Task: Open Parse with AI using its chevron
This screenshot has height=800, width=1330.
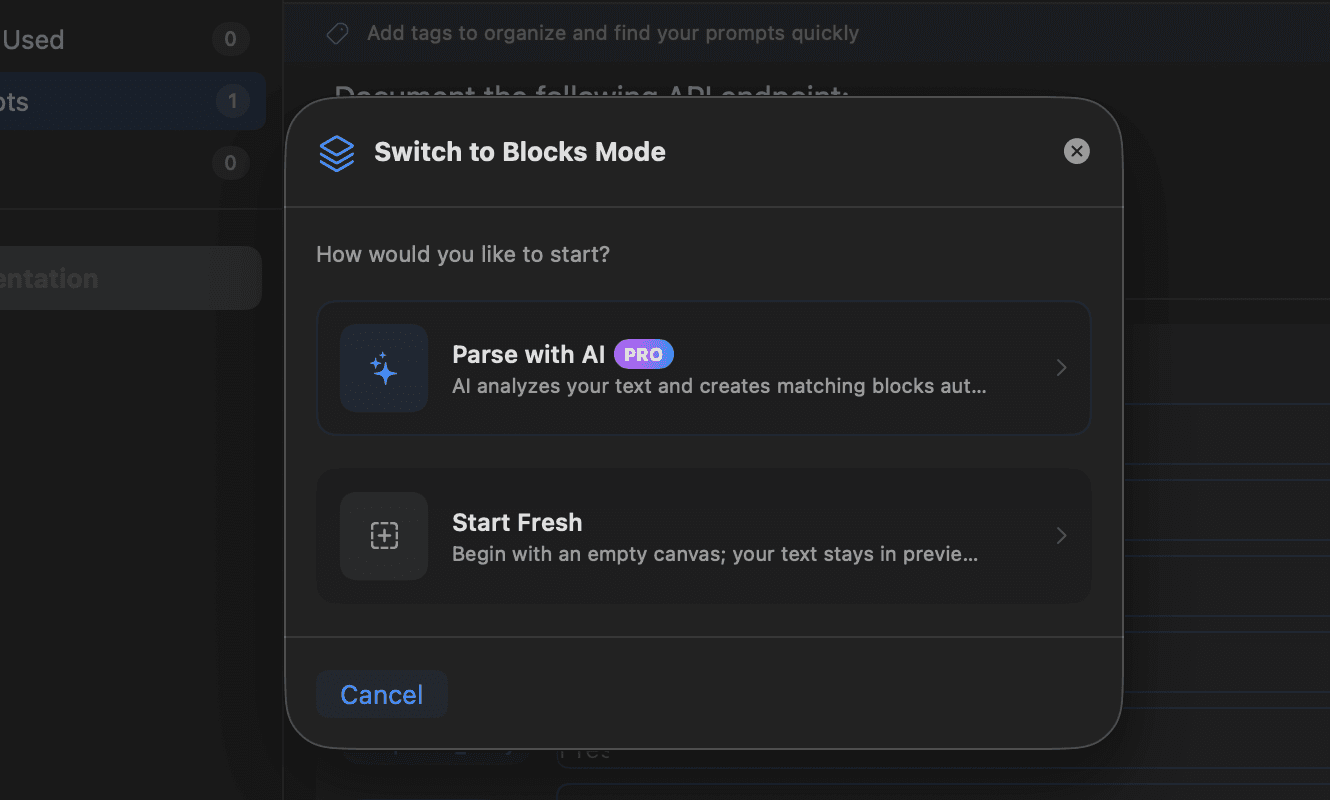Action: pyautogui.click(x=1061, y=368)
